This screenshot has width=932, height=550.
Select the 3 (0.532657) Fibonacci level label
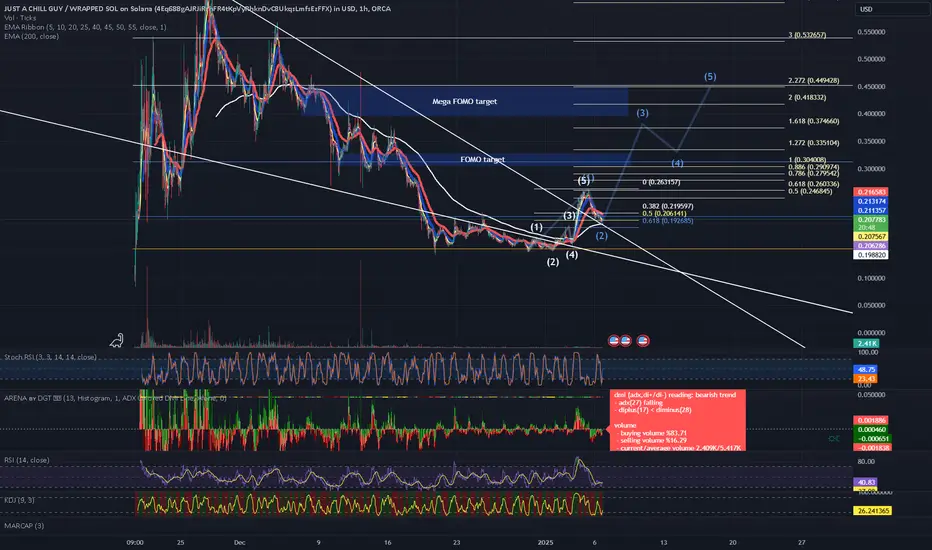point(807,35)
